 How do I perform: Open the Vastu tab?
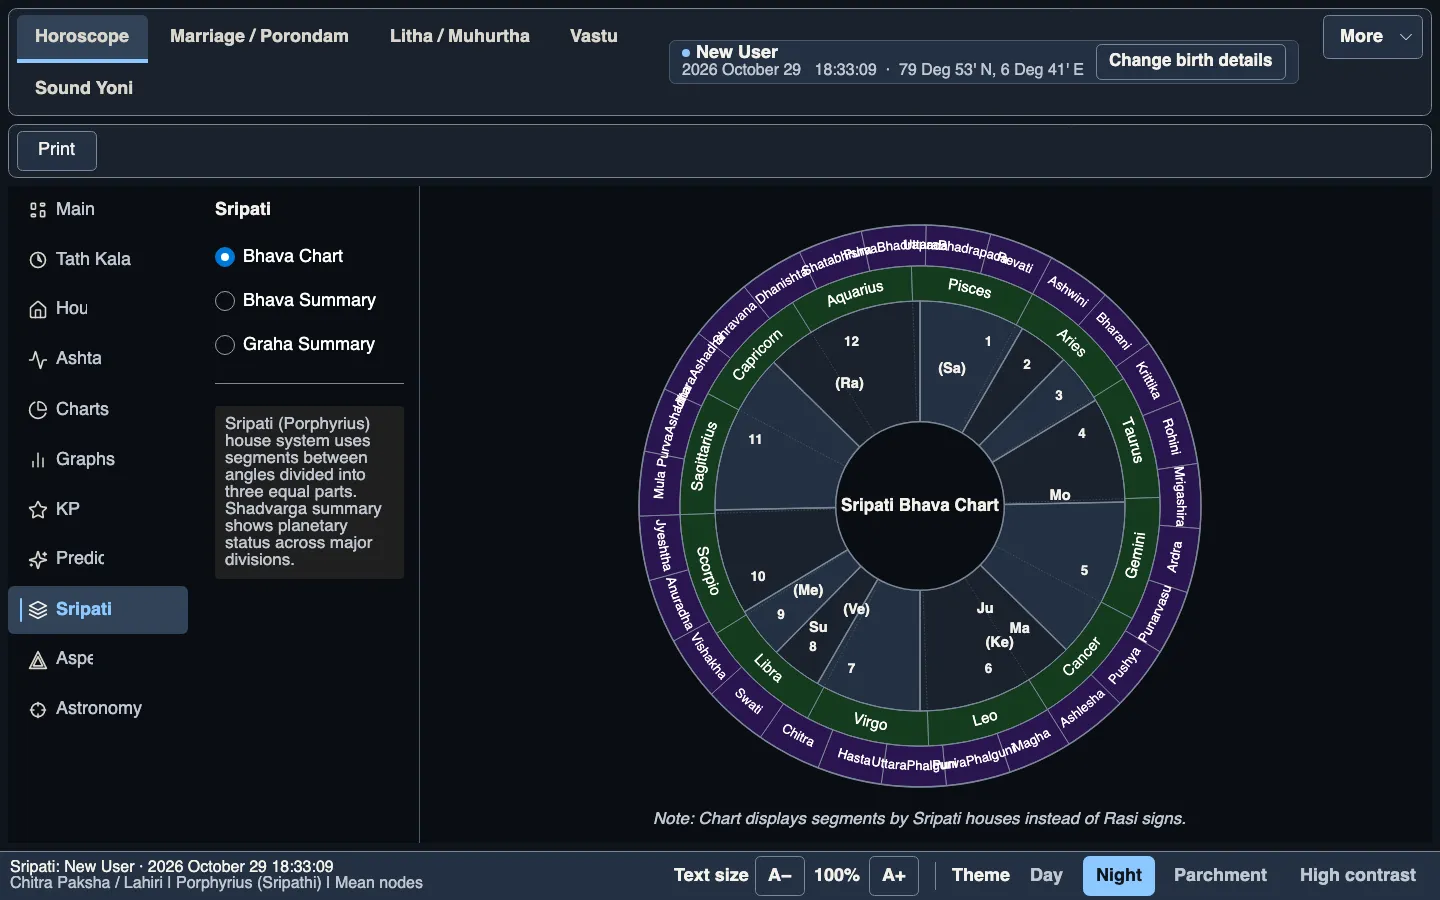click(594, 37)
